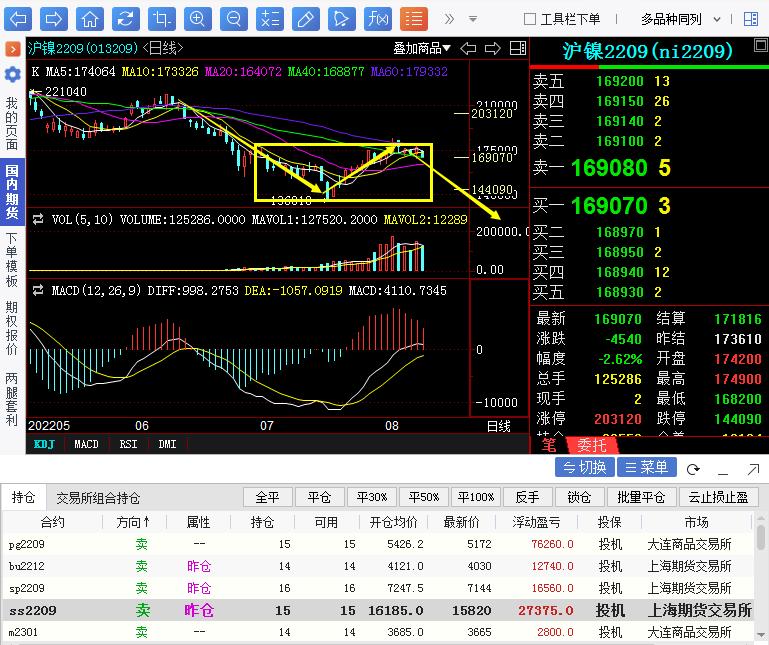769x645 pixels.
Task: Sort positions by 方向 column header
Action: [134, 522]
